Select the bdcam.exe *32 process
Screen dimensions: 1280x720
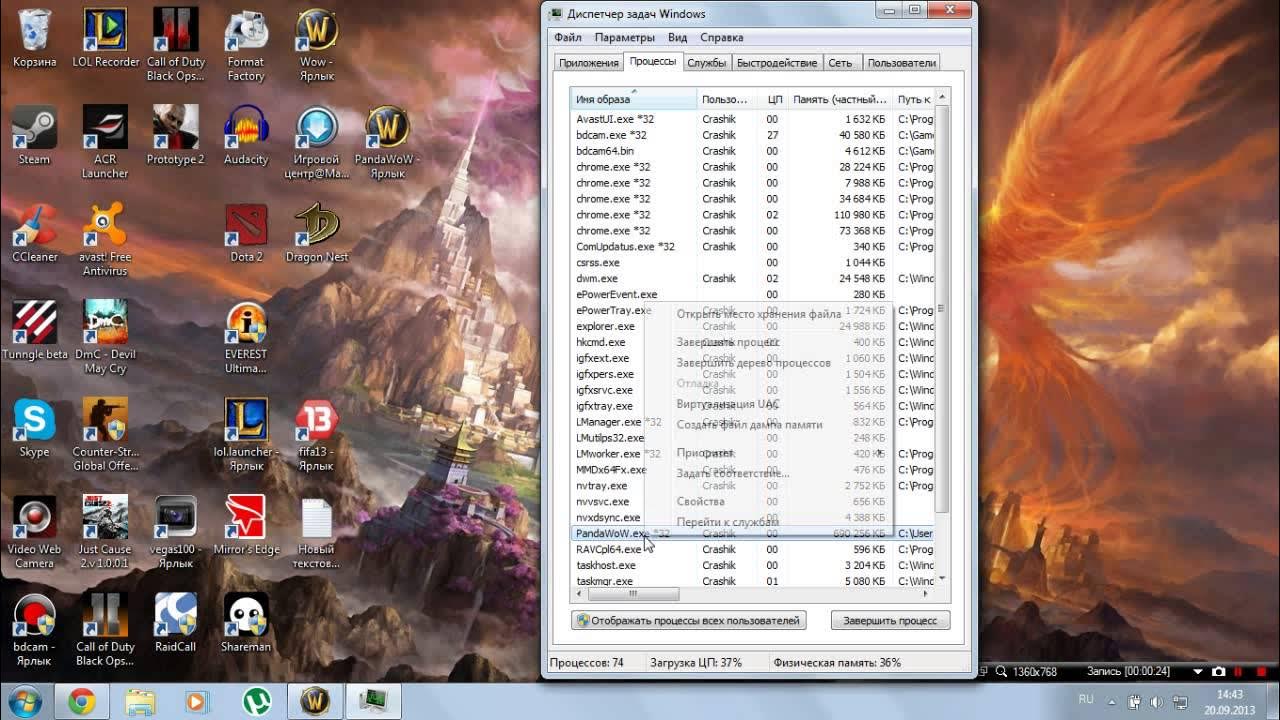[x=752, y=135]
